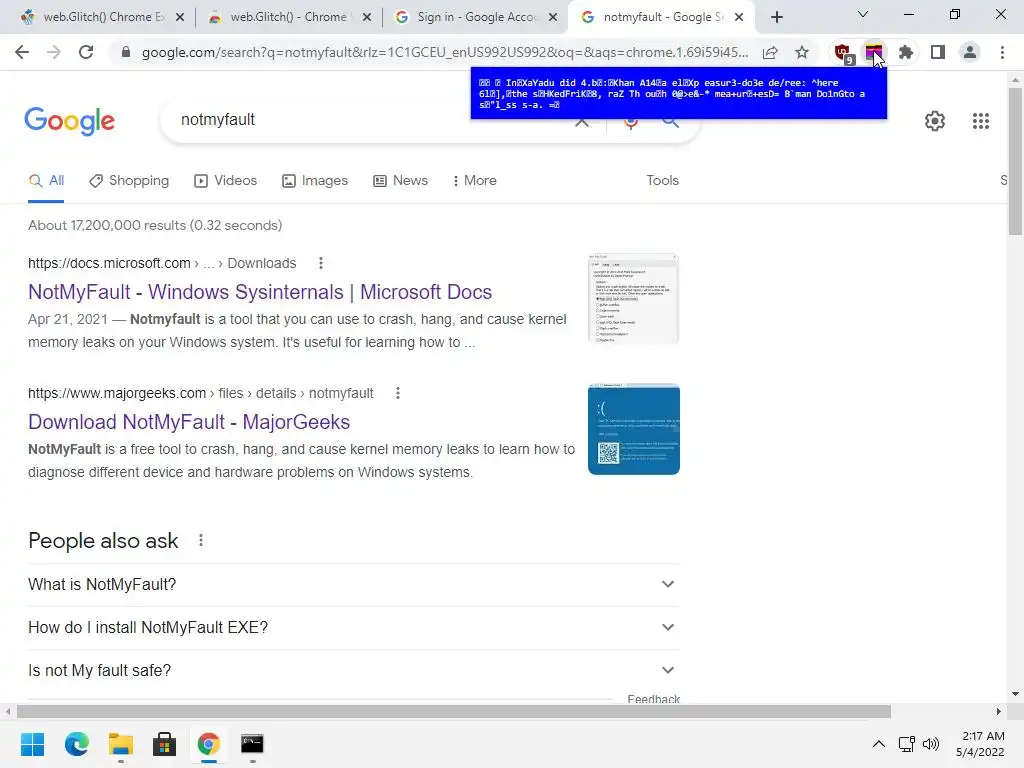Open Microsoft Store from taskbar
Viewport: 1024px width, 768px height.
(x=164, y=744)
